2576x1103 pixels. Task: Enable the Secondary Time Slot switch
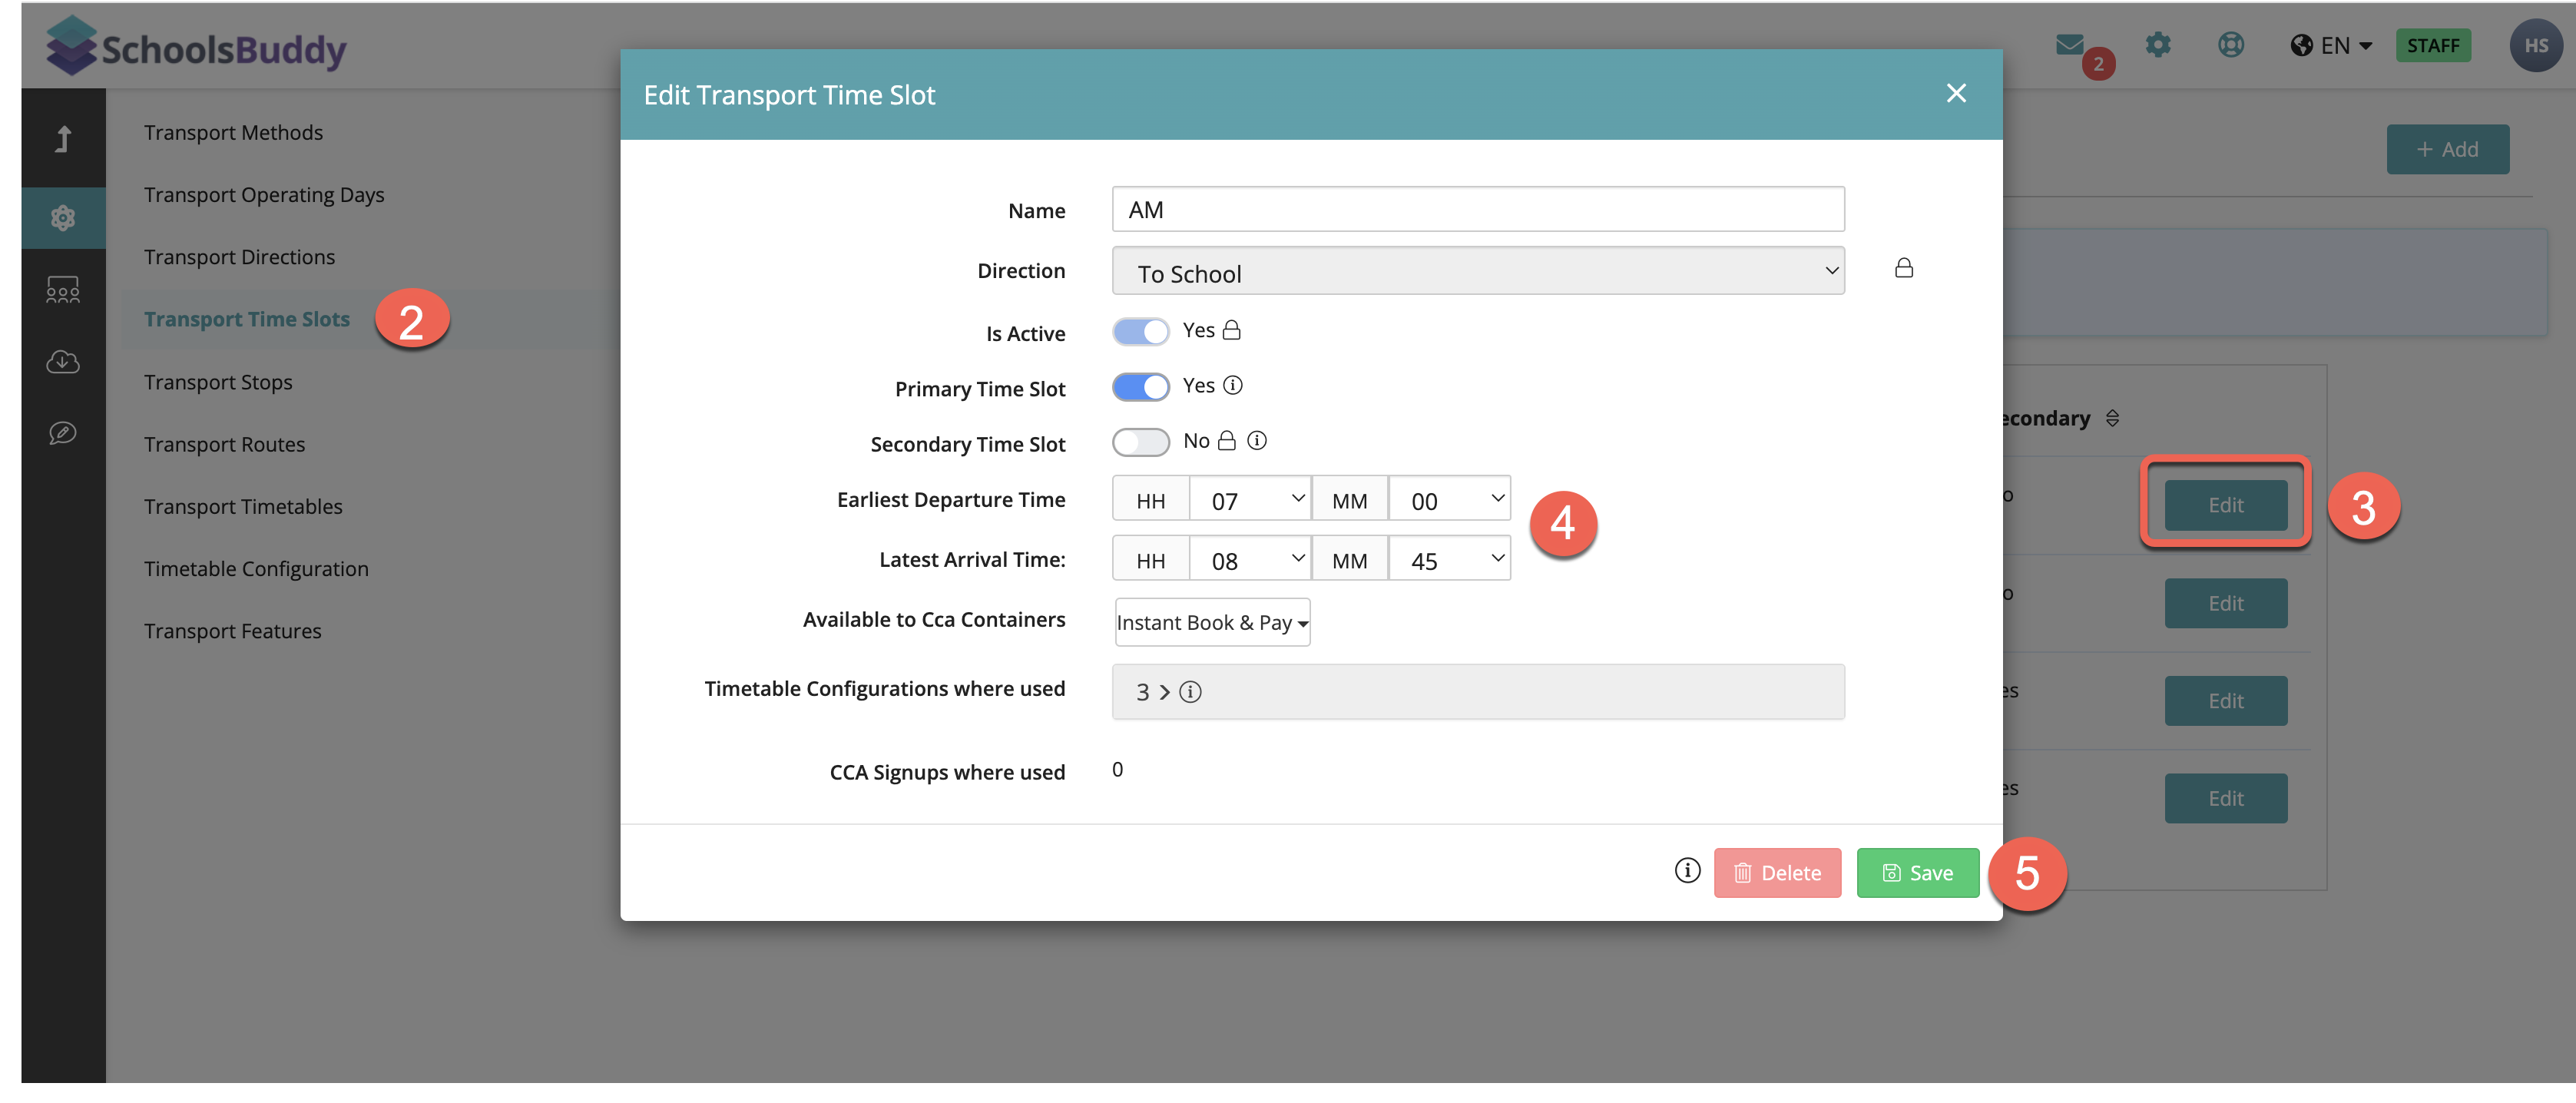tap(1140, 442)
